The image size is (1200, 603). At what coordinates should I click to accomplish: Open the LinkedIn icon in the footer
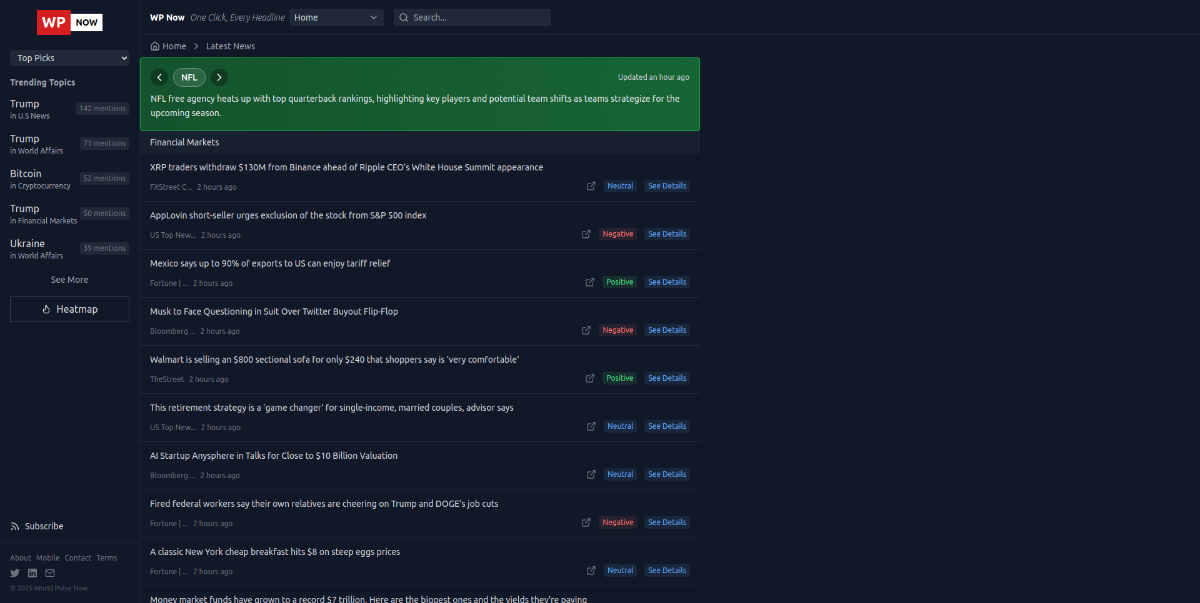(x=32, y=573)
